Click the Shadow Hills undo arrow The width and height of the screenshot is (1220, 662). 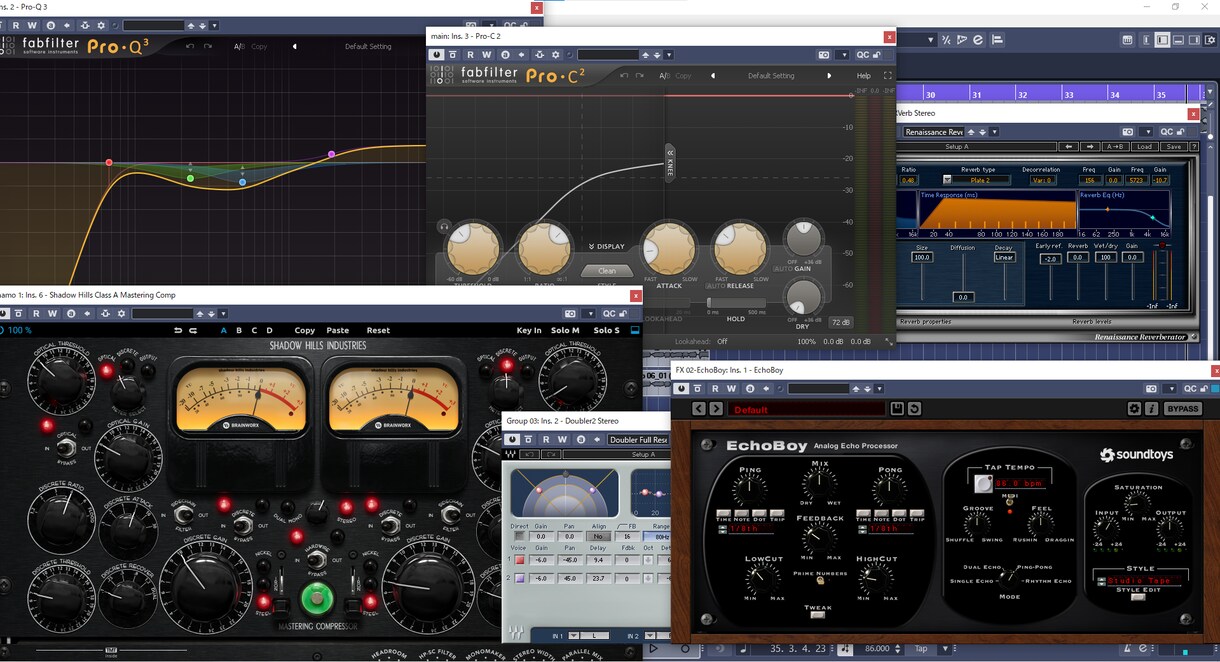pyautogui.click(x=178, y=330)
